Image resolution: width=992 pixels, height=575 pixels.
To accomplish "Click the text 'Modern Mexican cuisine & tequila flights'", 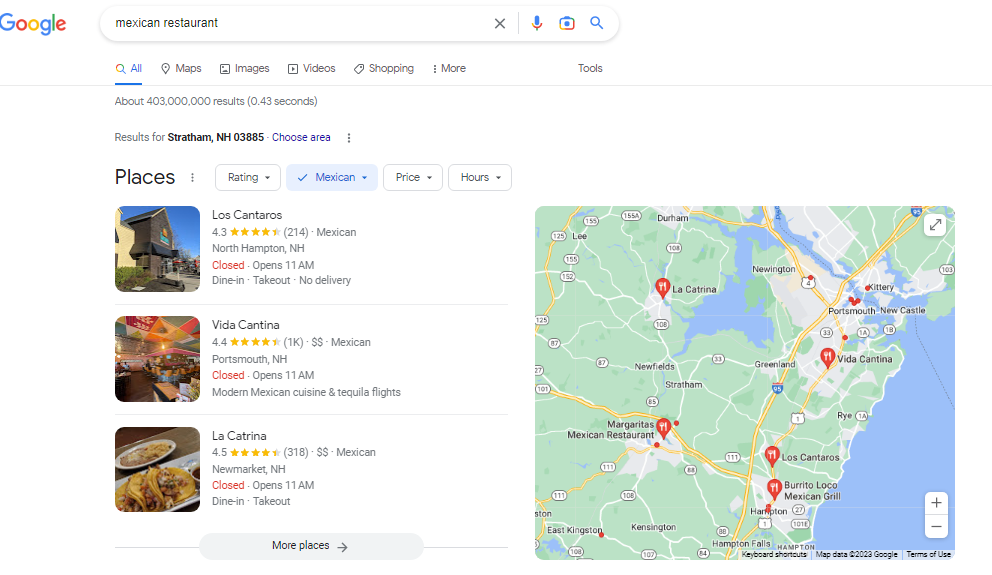I will pyautogui.click(x=306, y=392).
